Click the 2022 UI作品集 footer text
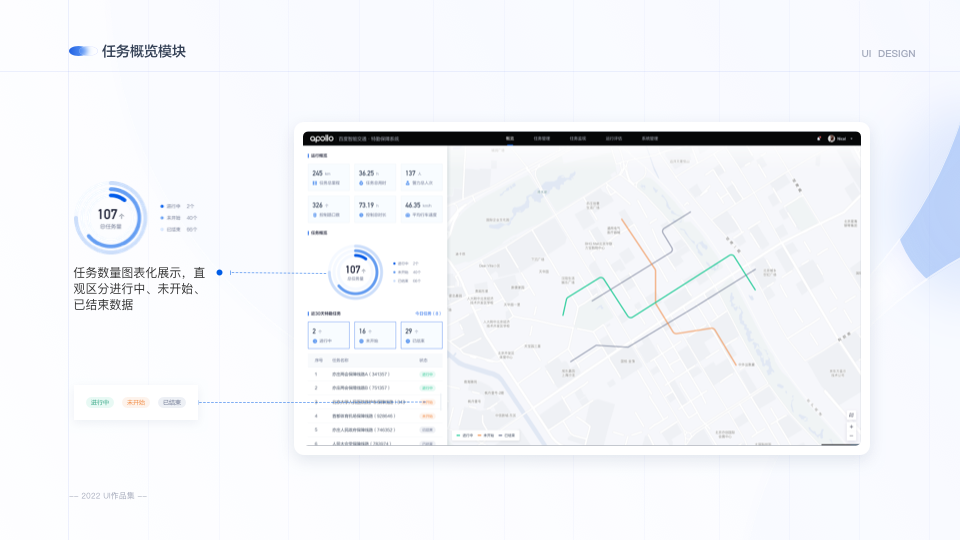Viewport: 960px width, 540px height. coord(108,496)
